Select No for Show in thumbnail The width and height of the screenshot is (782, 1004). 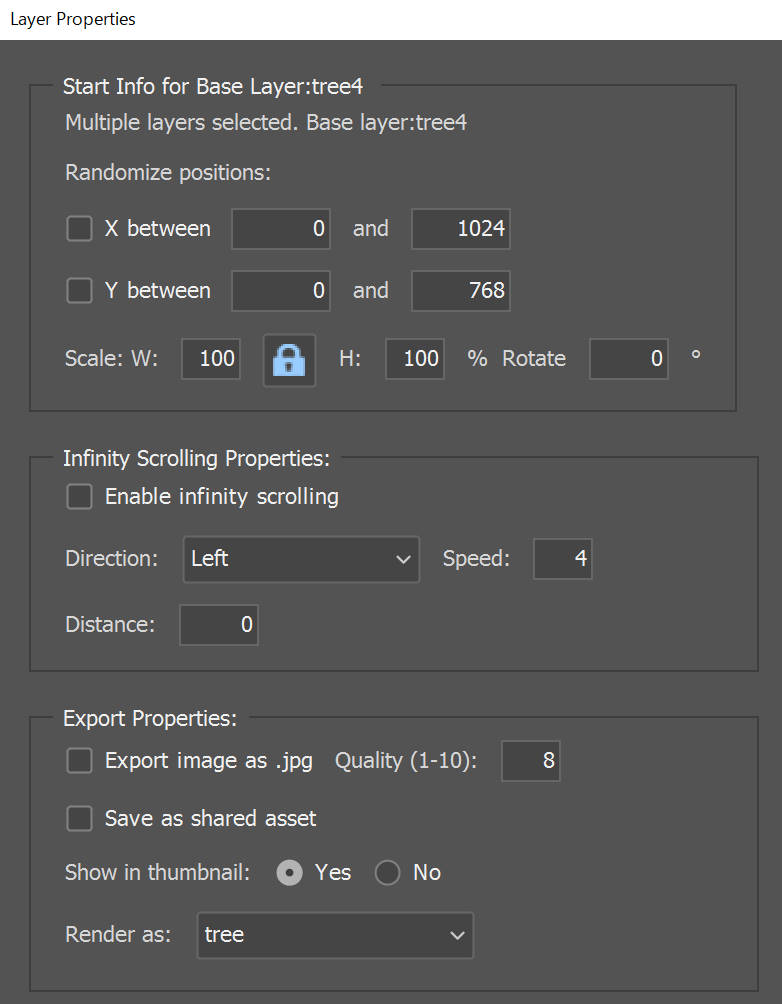[x=387, y=873]
